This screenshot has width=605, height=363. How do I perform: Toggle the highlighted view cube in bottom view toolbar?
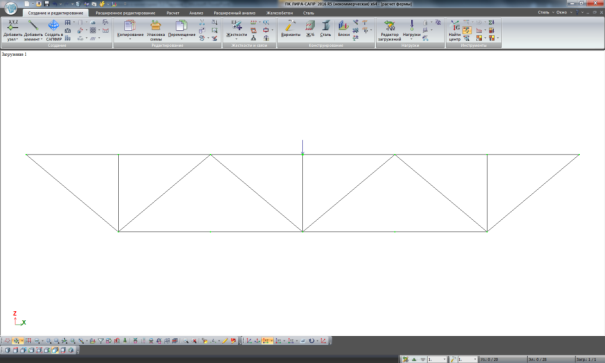[55, 350]
